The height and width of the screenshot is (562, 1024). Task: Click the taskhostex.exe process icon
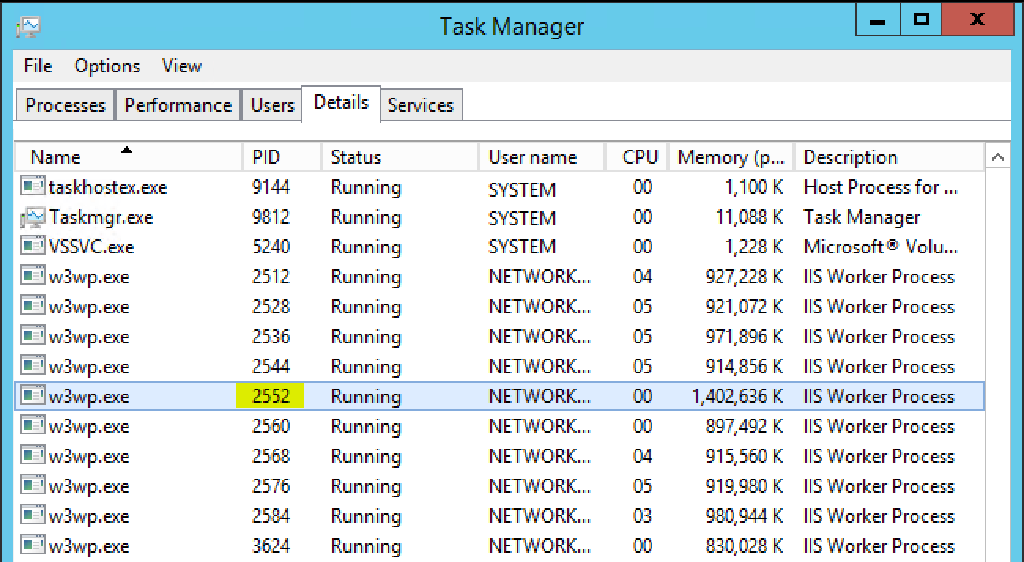[x=32, y=187]
